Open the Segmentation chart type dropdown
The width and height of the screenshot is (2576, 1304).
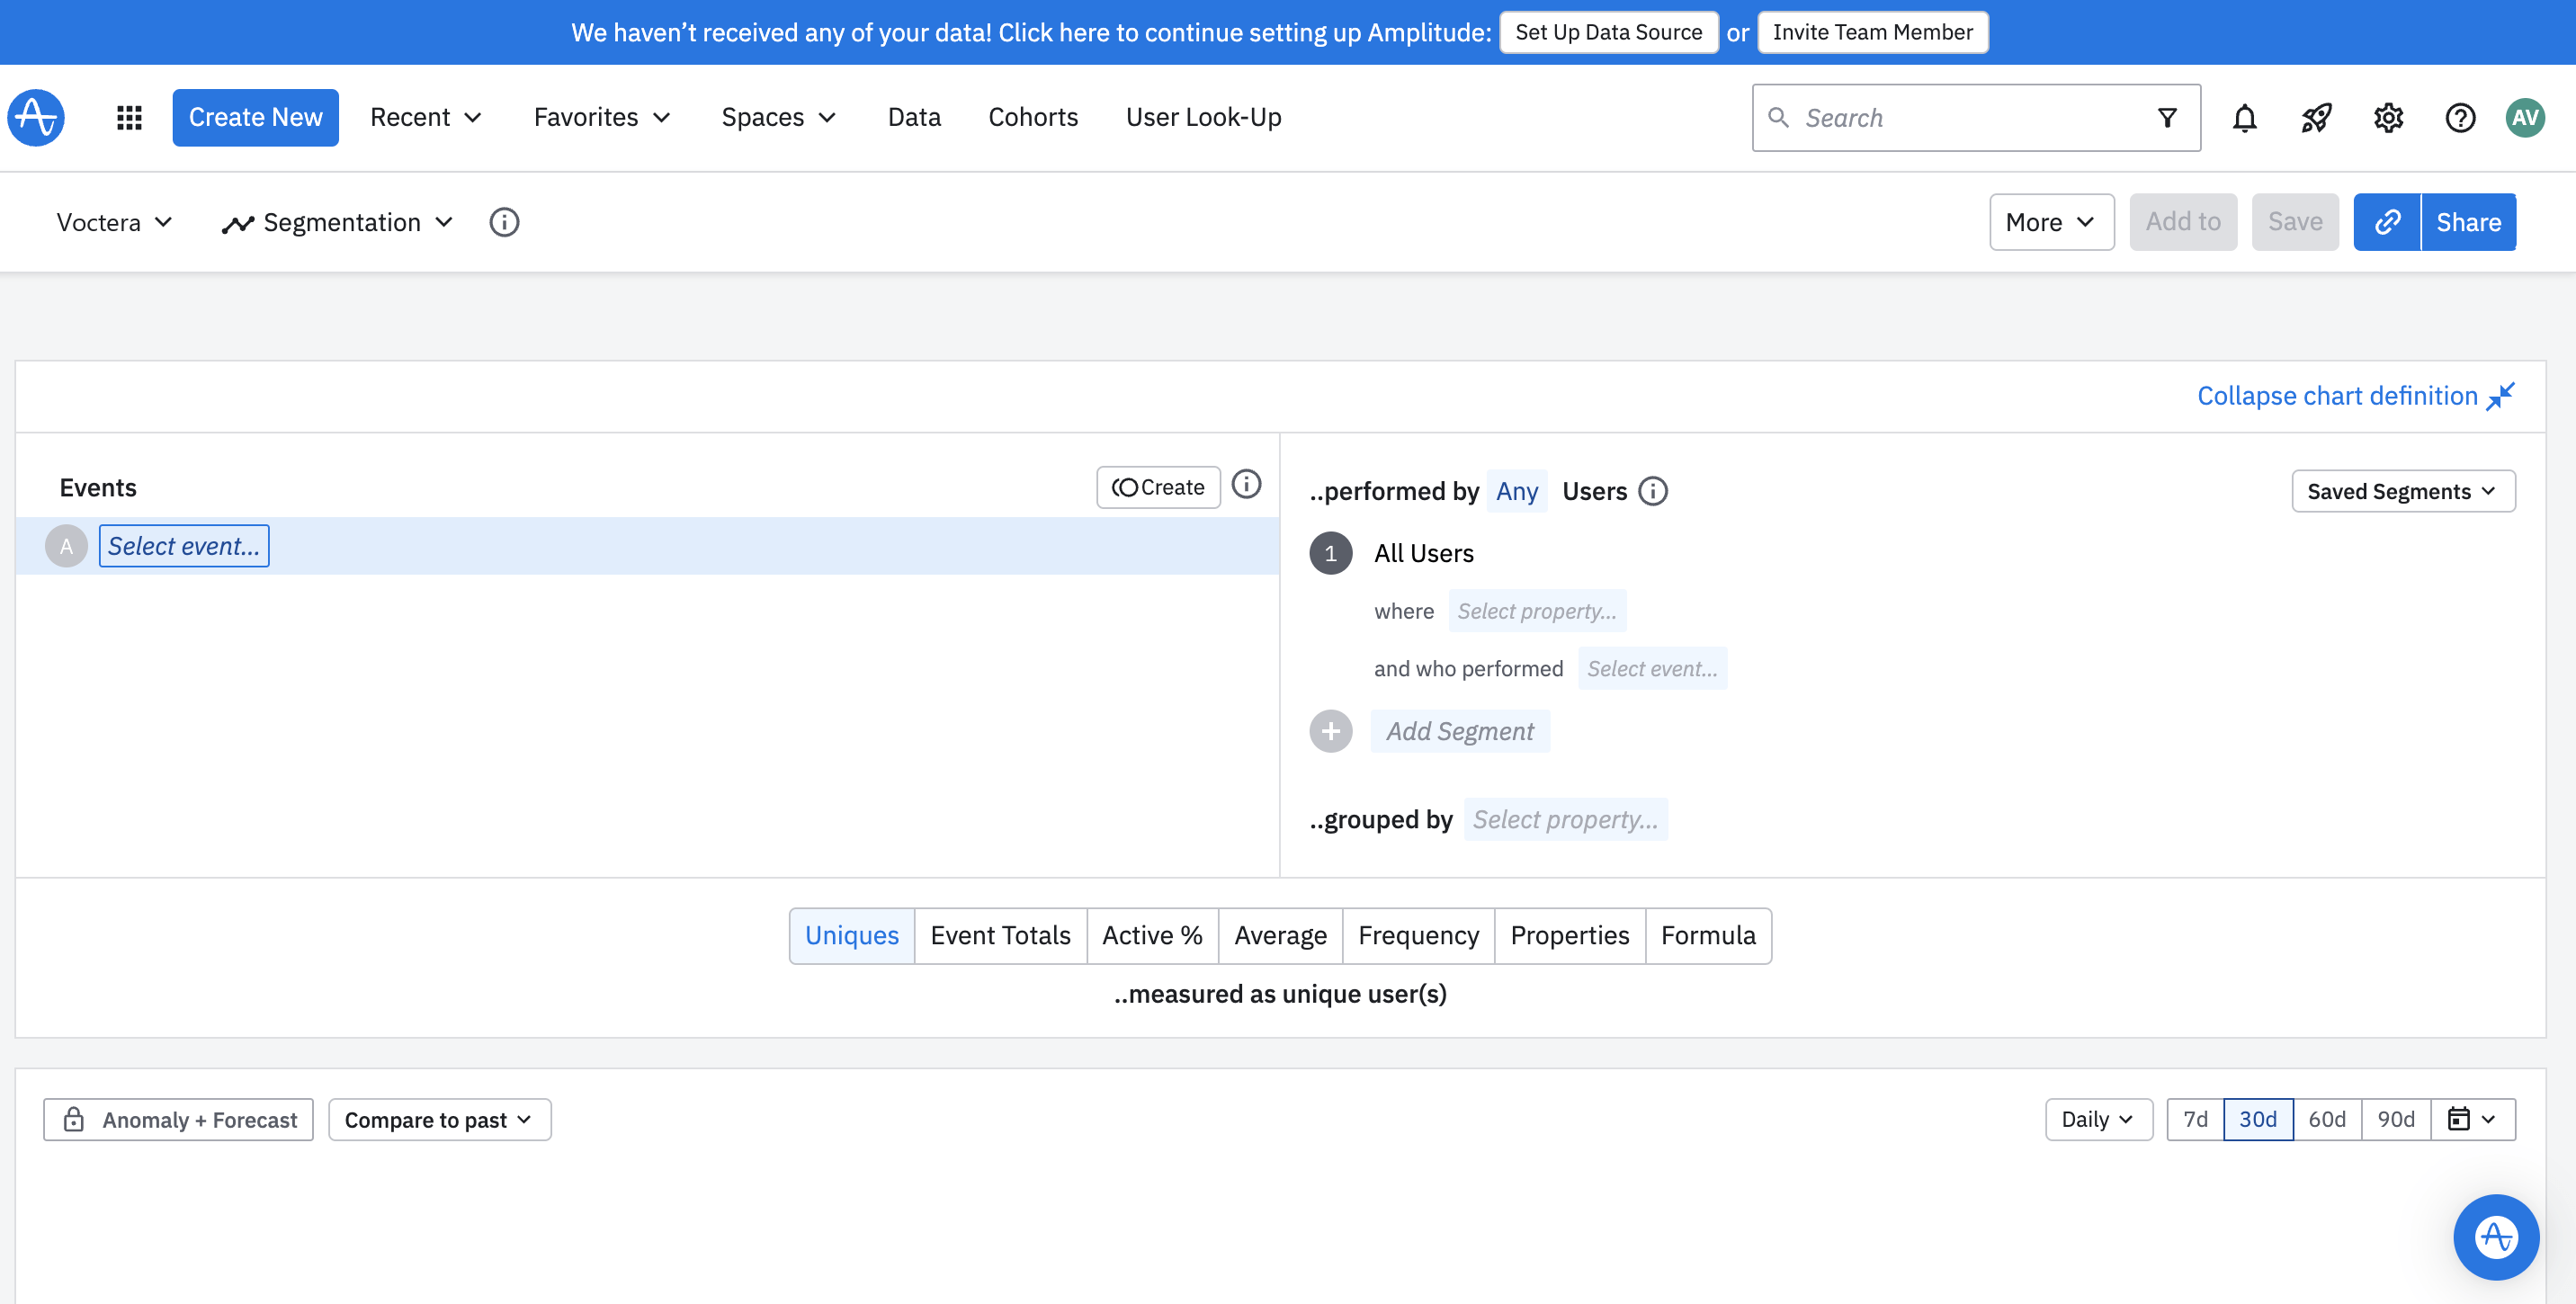[338, 222]
